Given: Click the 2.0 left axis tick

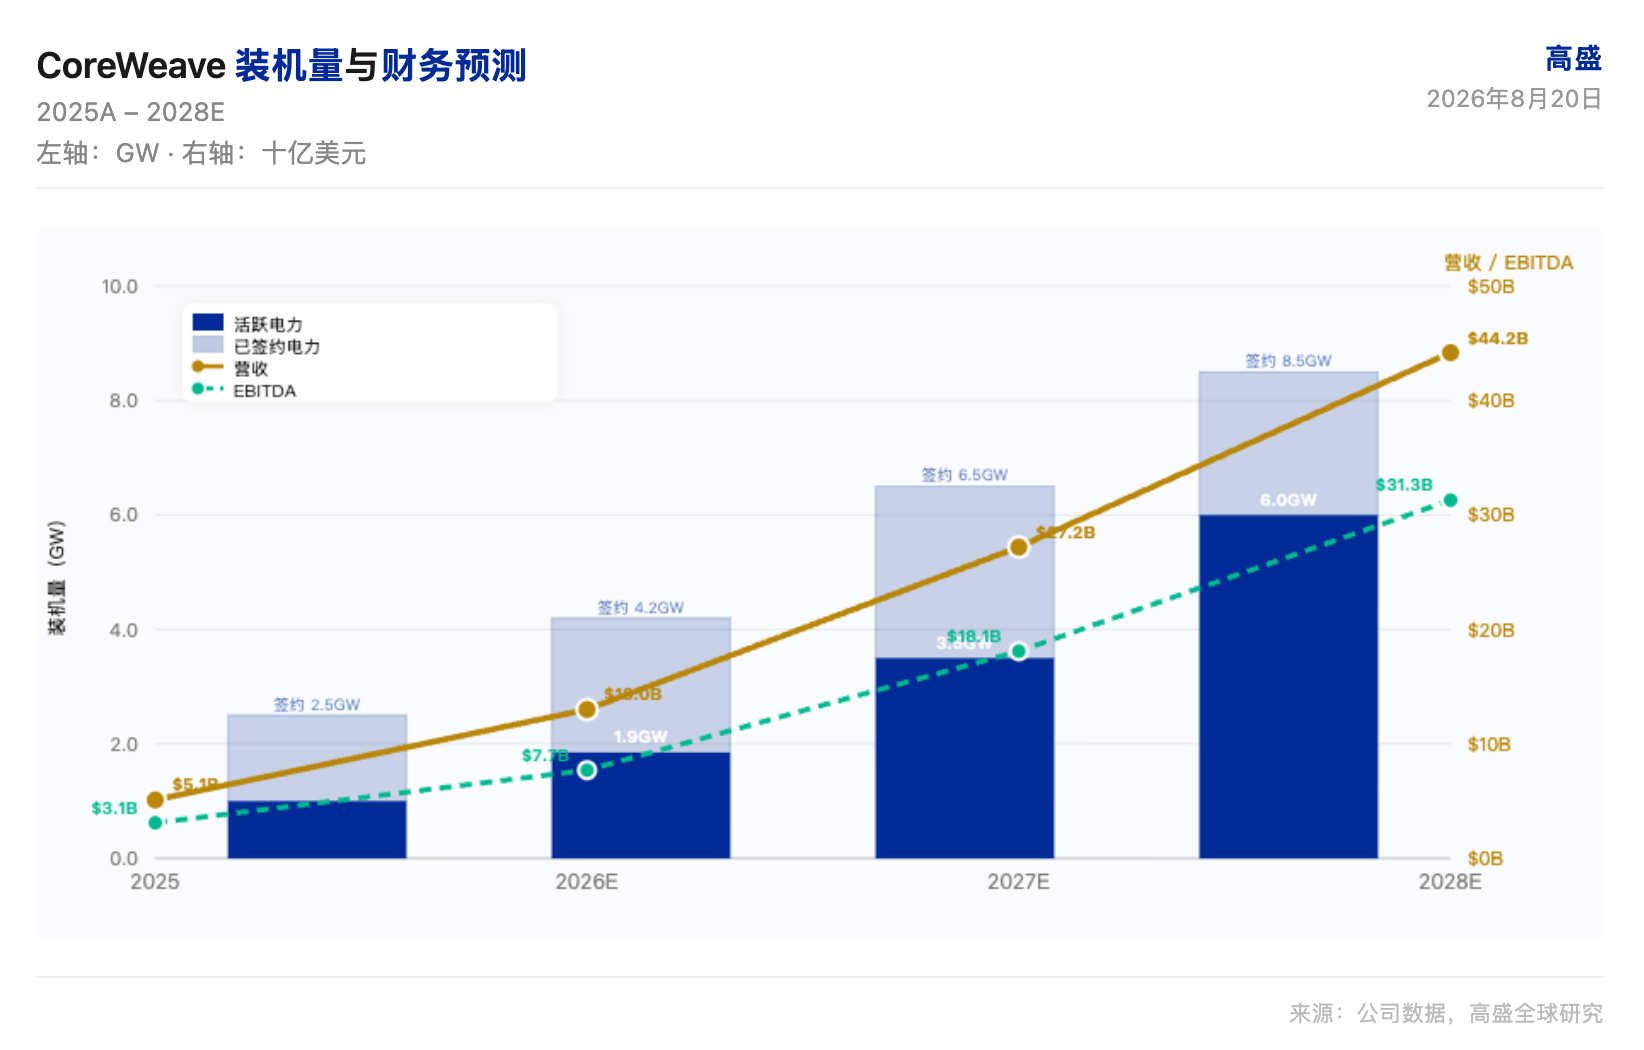Looking at the screenshot, I should [124, 744].
